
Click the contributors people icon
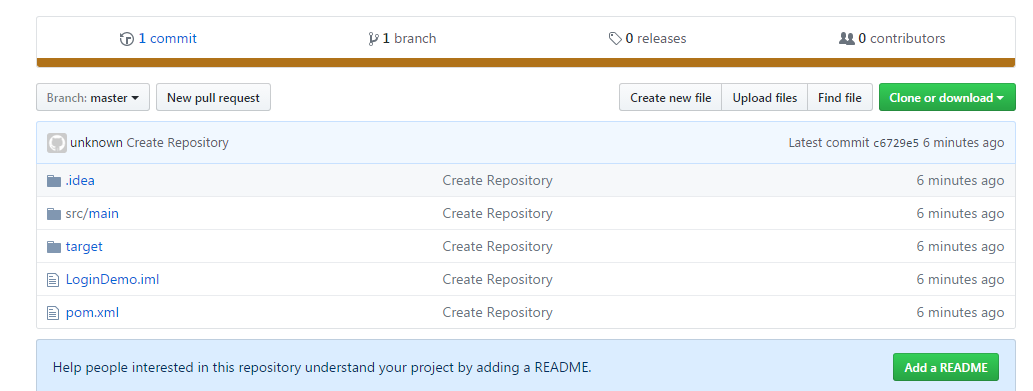847,39
